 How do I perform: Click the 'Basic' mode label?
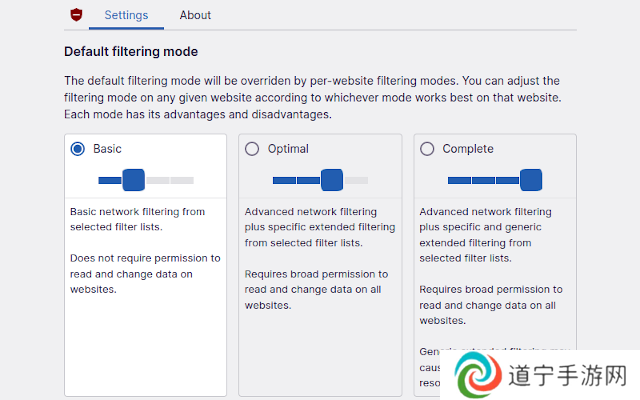[107, 149]
